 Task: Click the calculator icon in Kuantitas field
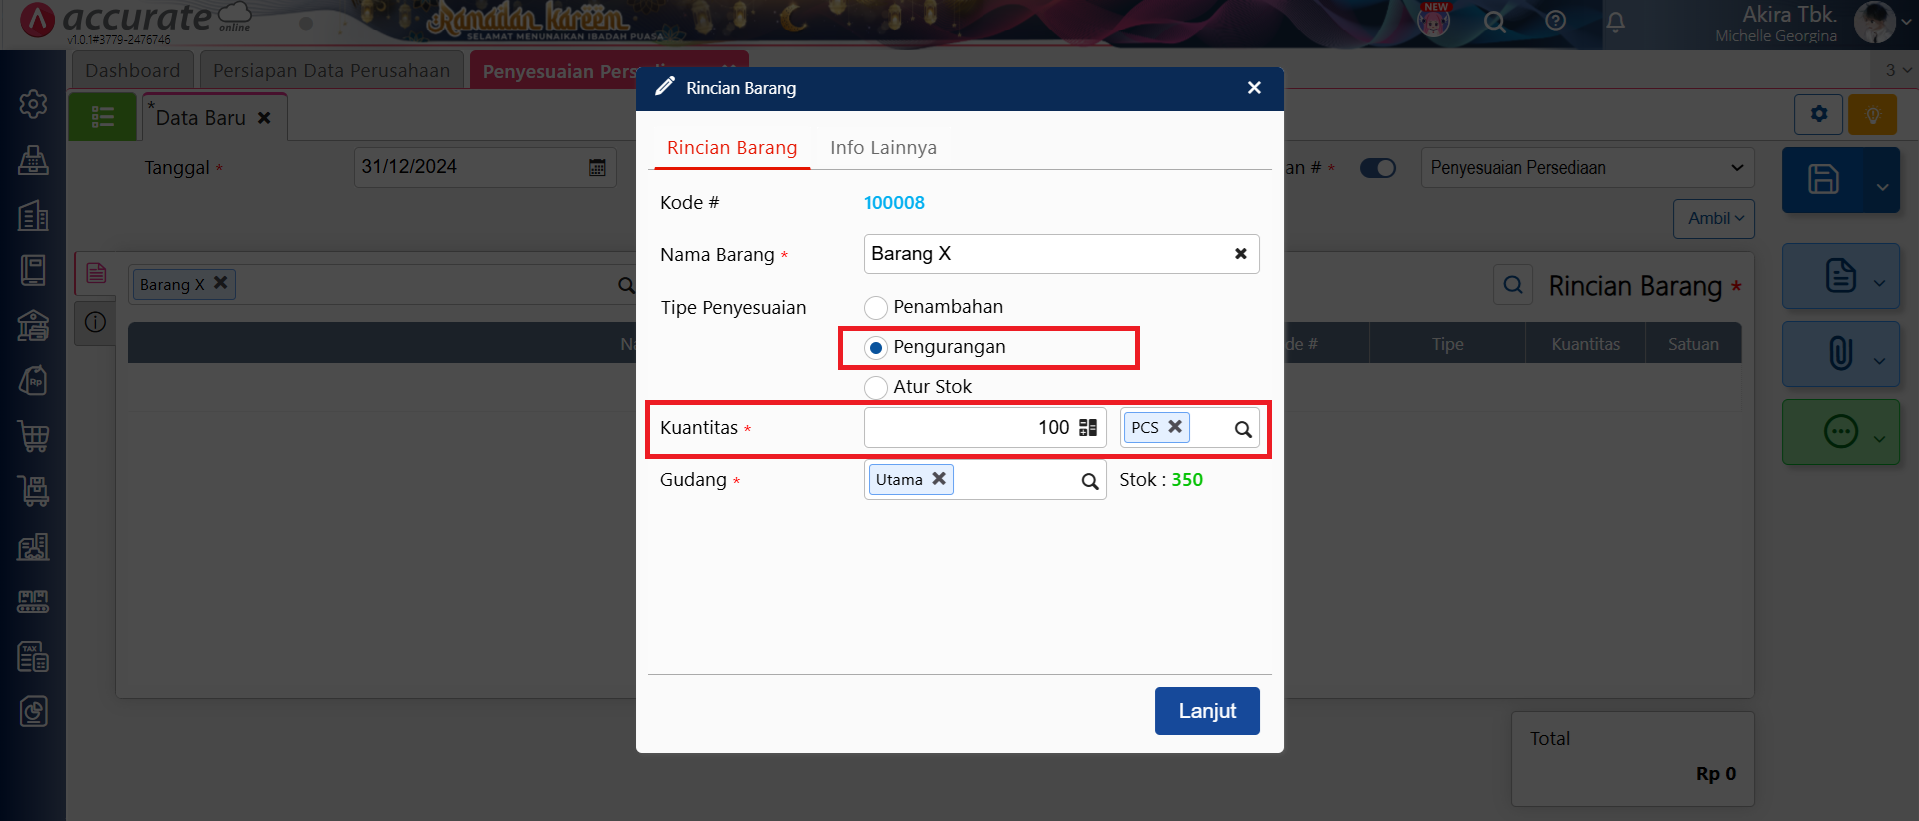(1088, 428)
